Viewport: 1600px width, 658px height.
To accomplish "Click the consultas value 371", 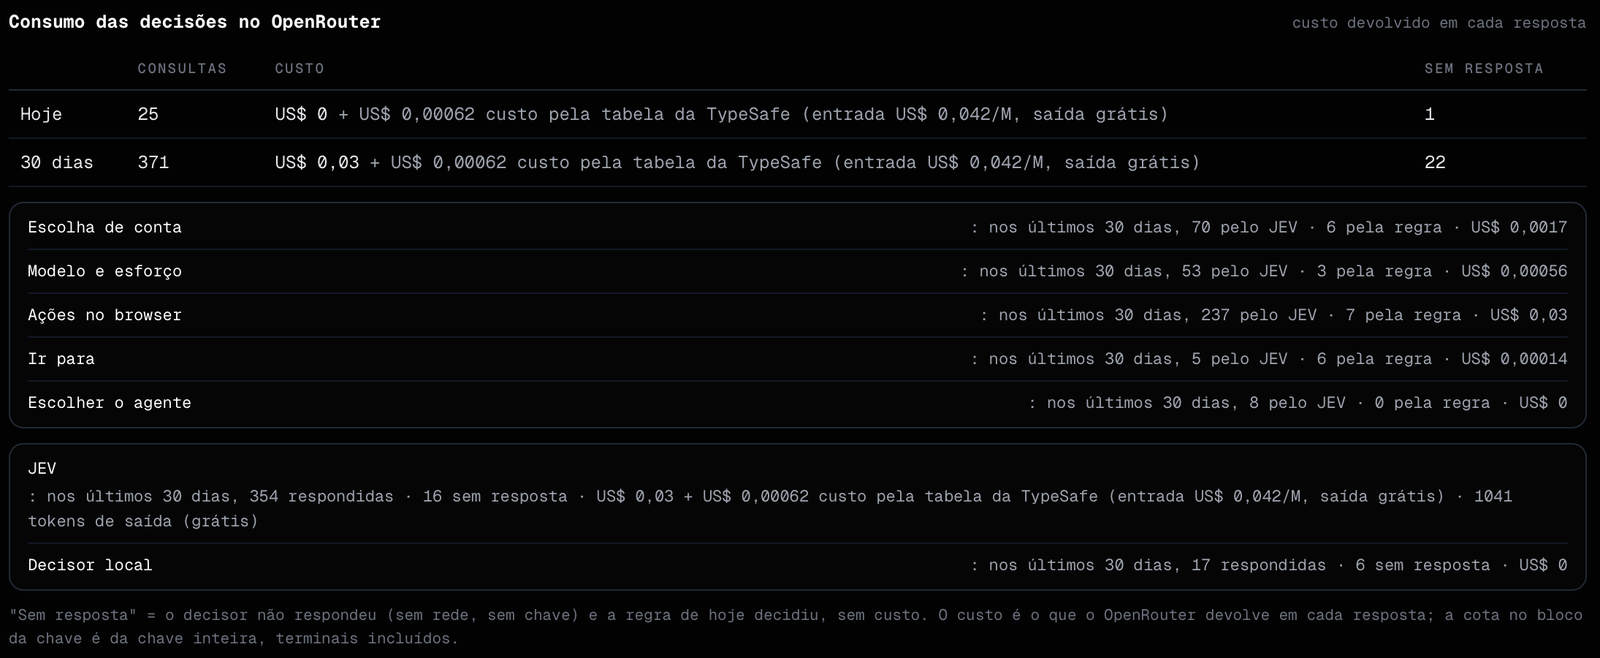I will [x=153, y=162].
